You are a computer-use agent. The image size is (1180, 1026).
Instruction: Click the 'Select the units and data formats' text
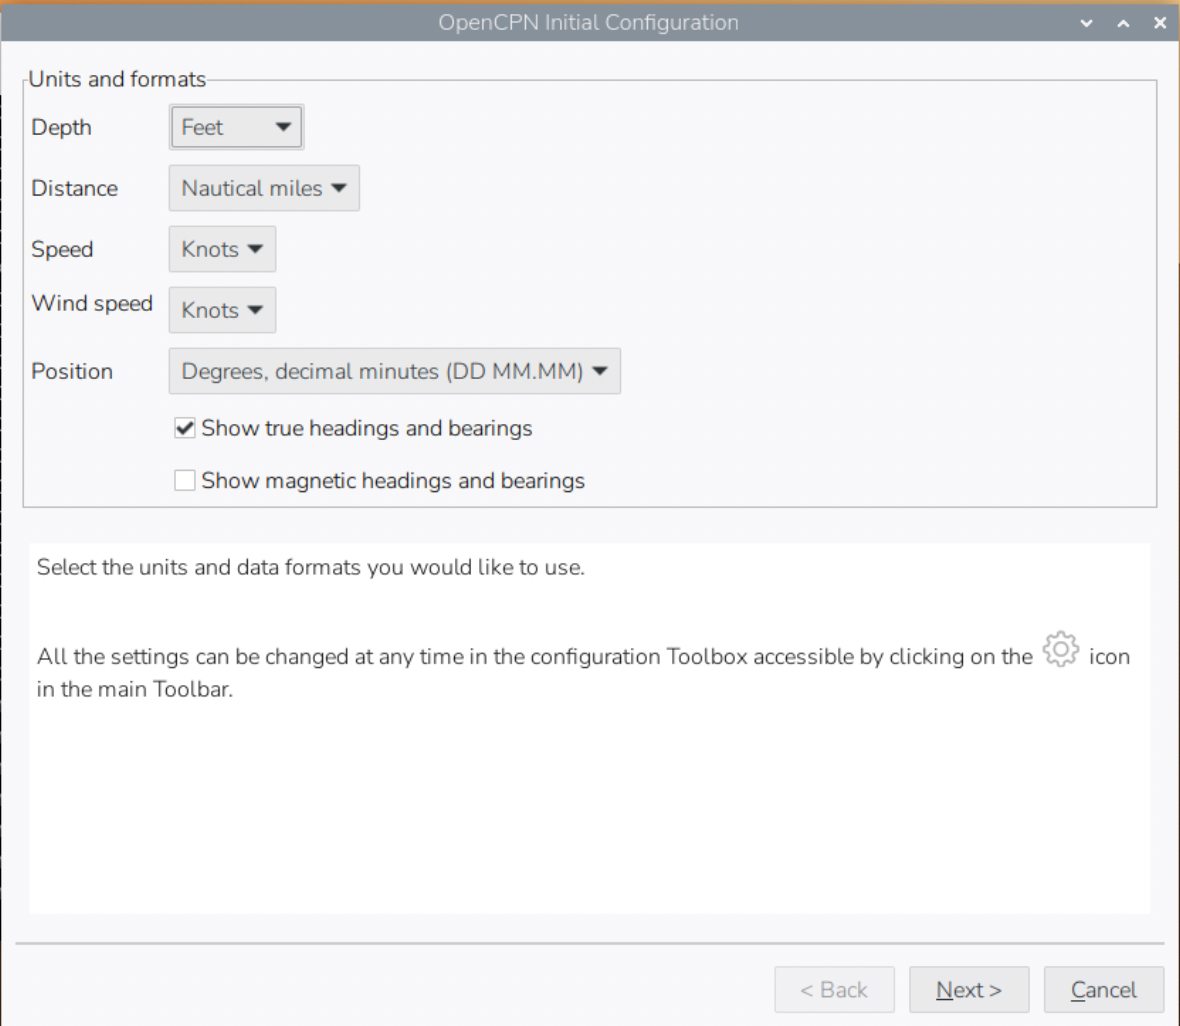click(310, 567)
